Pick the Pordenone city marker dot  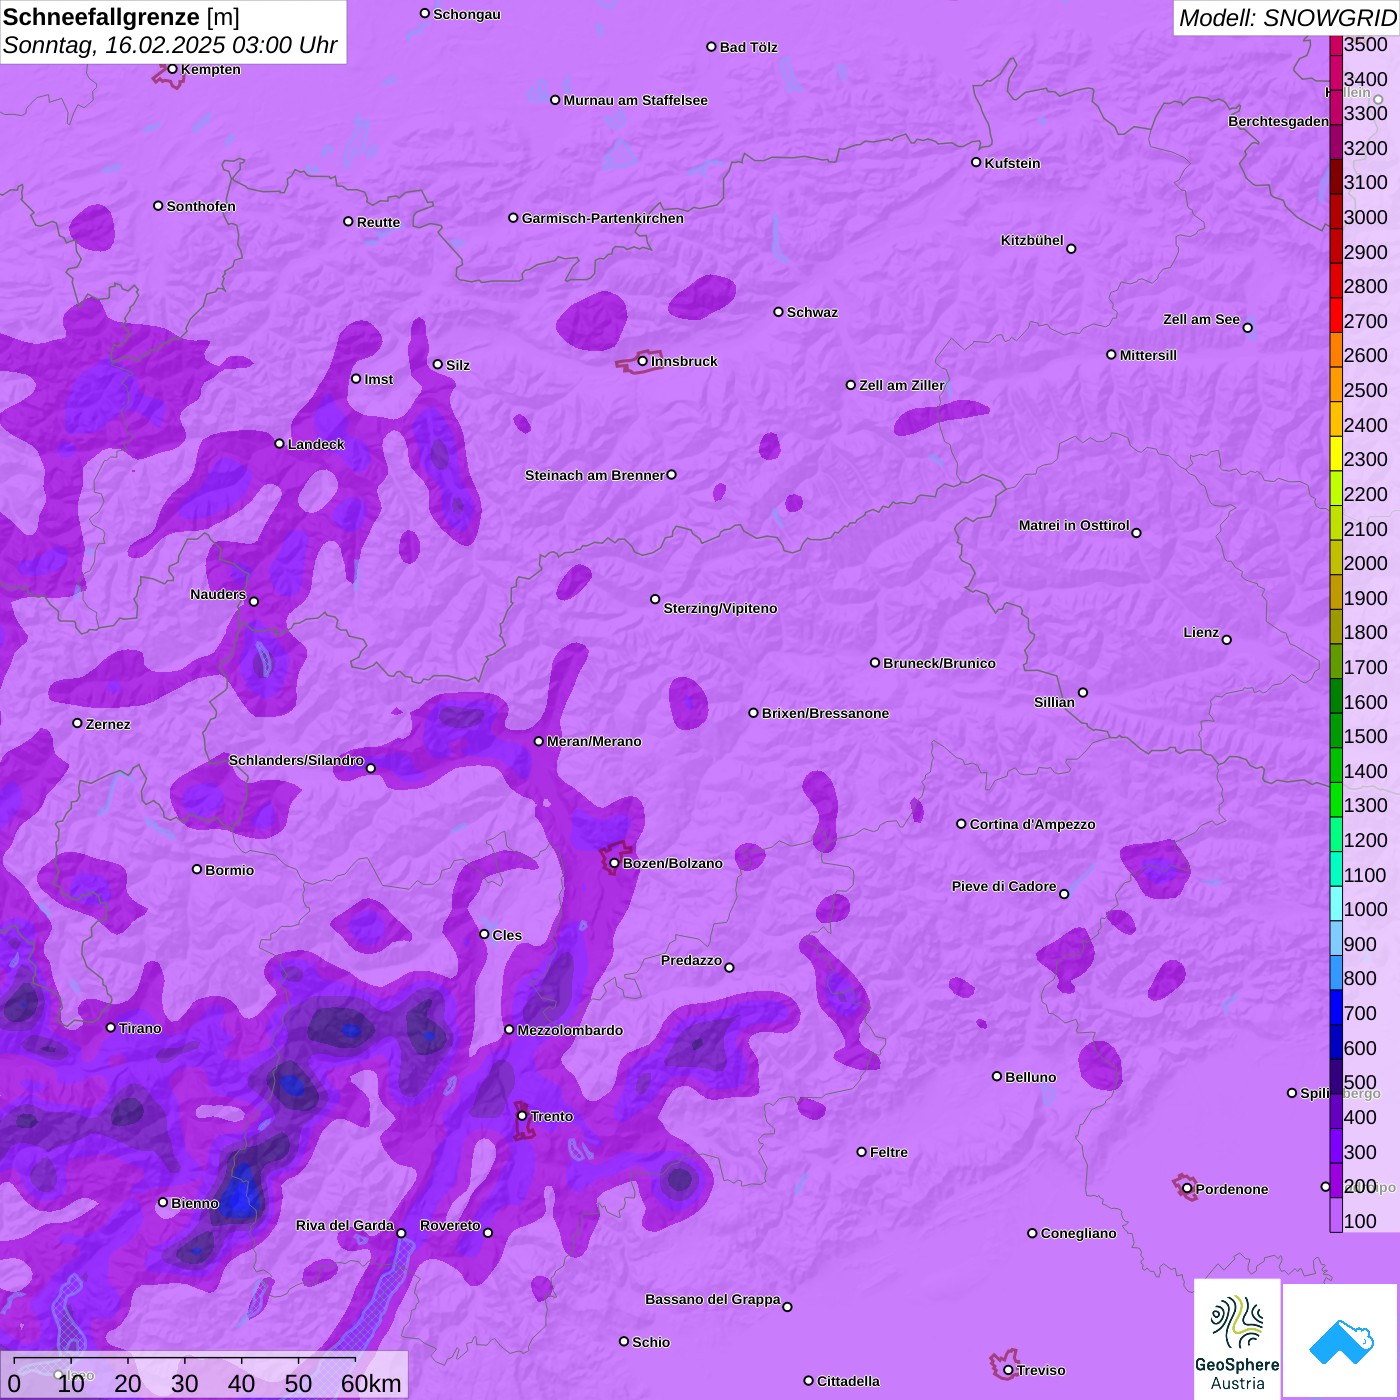point(1188,1189)
